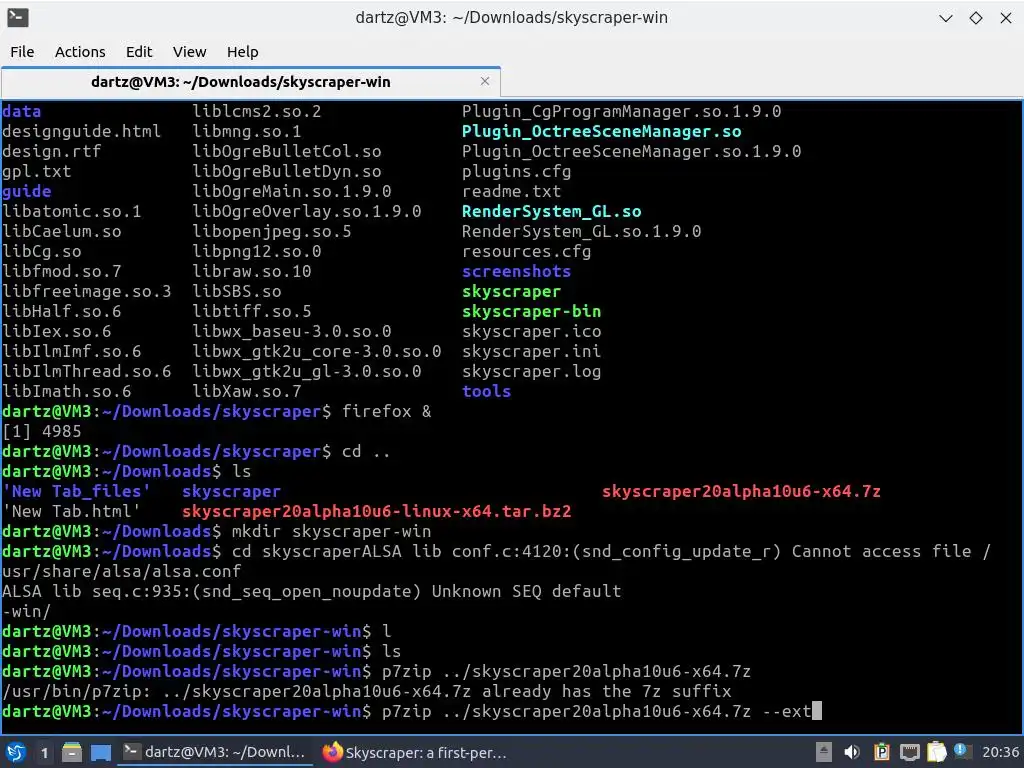Click 'gpl.txt' in the listing
Image resolution: width=1024 pixels, height=768 pixels.
pos(37,172)
